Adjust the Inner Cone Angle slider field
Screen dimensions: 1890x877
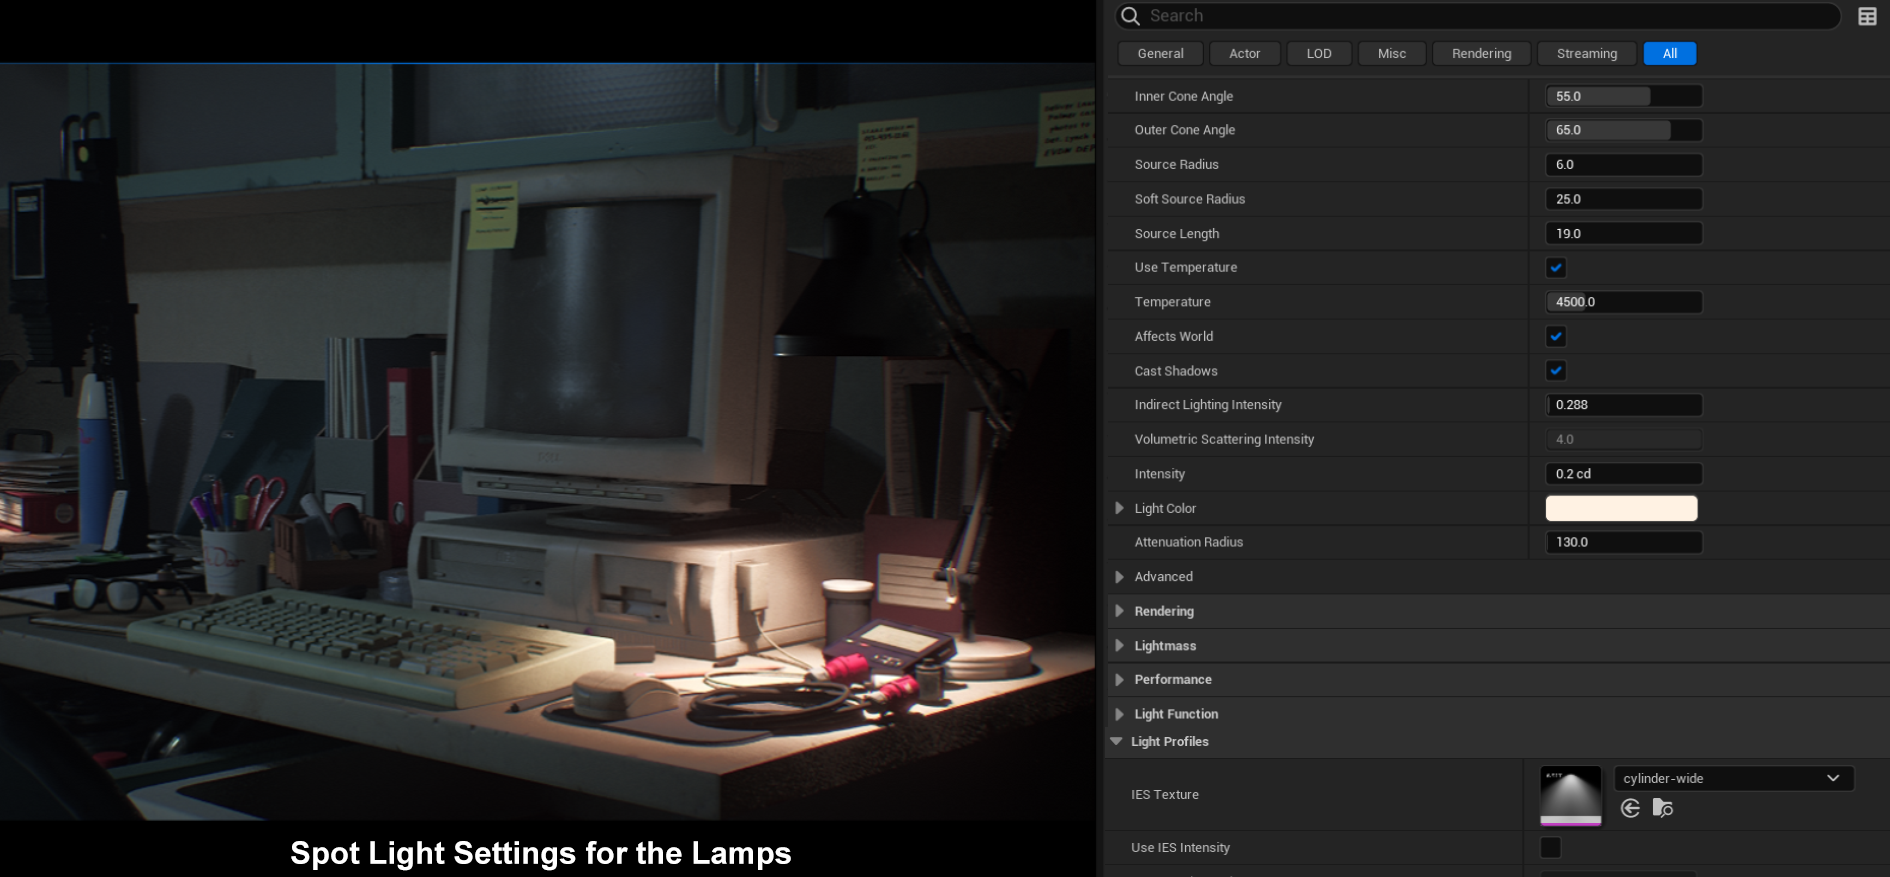coord(1624,96)
